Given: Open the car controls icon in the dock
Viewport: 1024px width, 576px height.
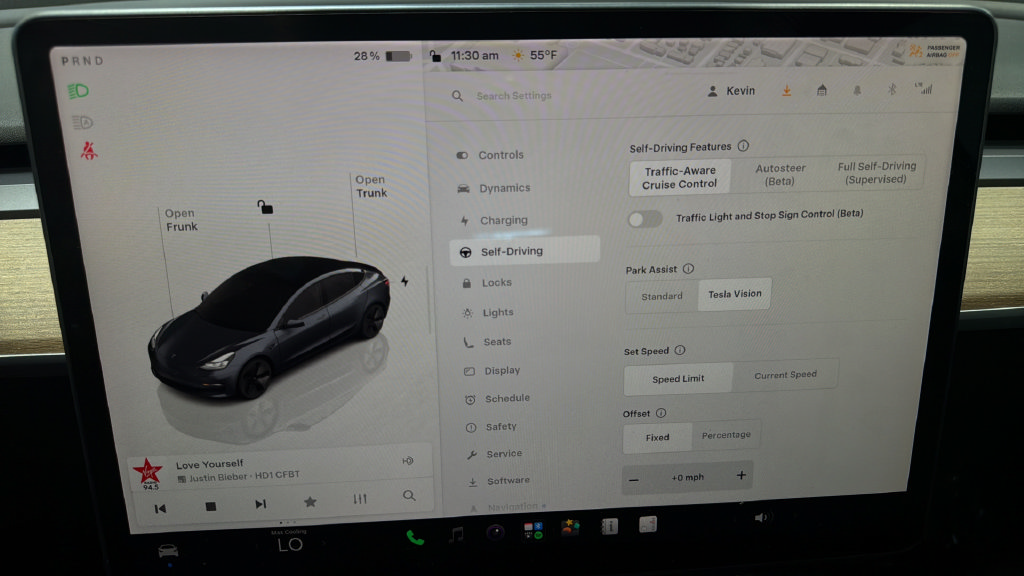Looking at the screenshot, I should pos(168,551).
